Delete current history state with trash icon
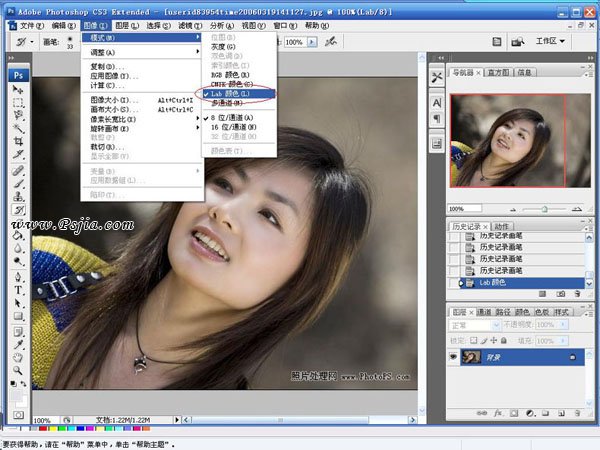The width and height of the screenshot is (600, 450). [x=577, y=294]
